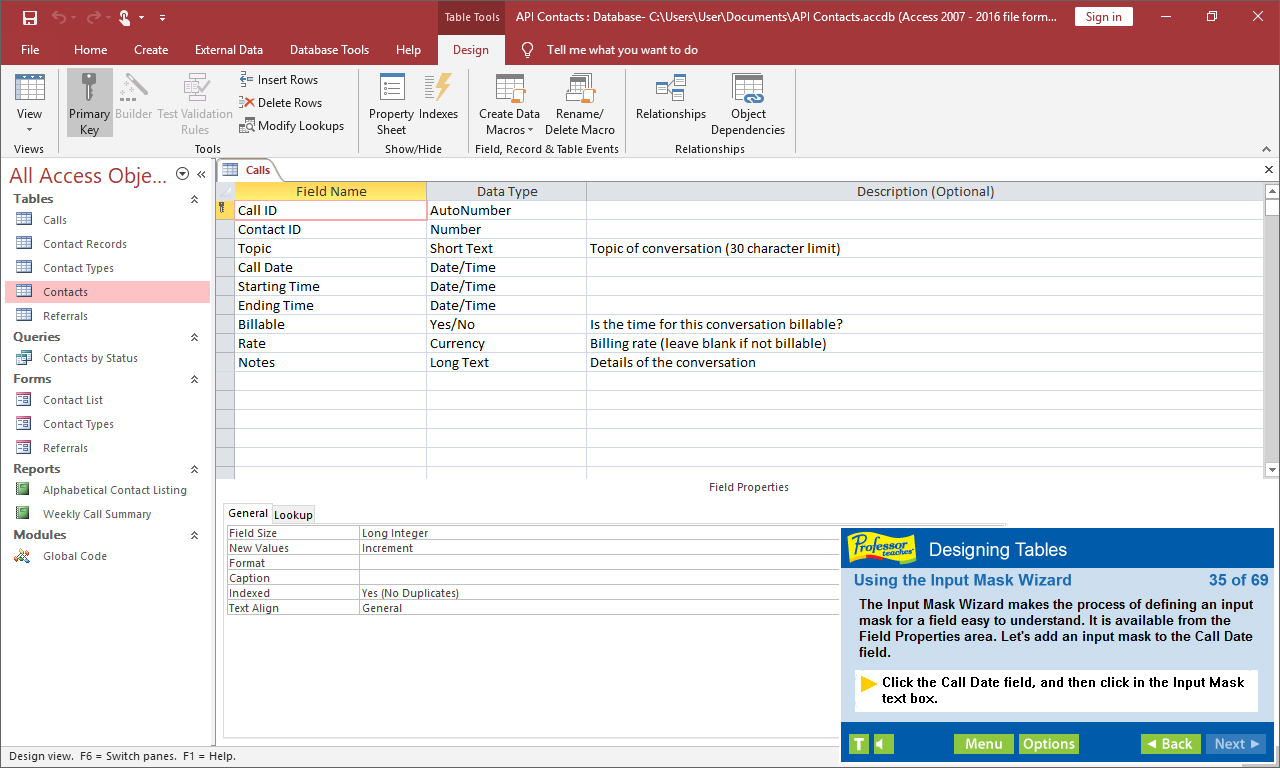Click the Next button in the tutorial
Image resolution: width=1280 pixels, height=768 pixels.
(x=1235, y=743)
